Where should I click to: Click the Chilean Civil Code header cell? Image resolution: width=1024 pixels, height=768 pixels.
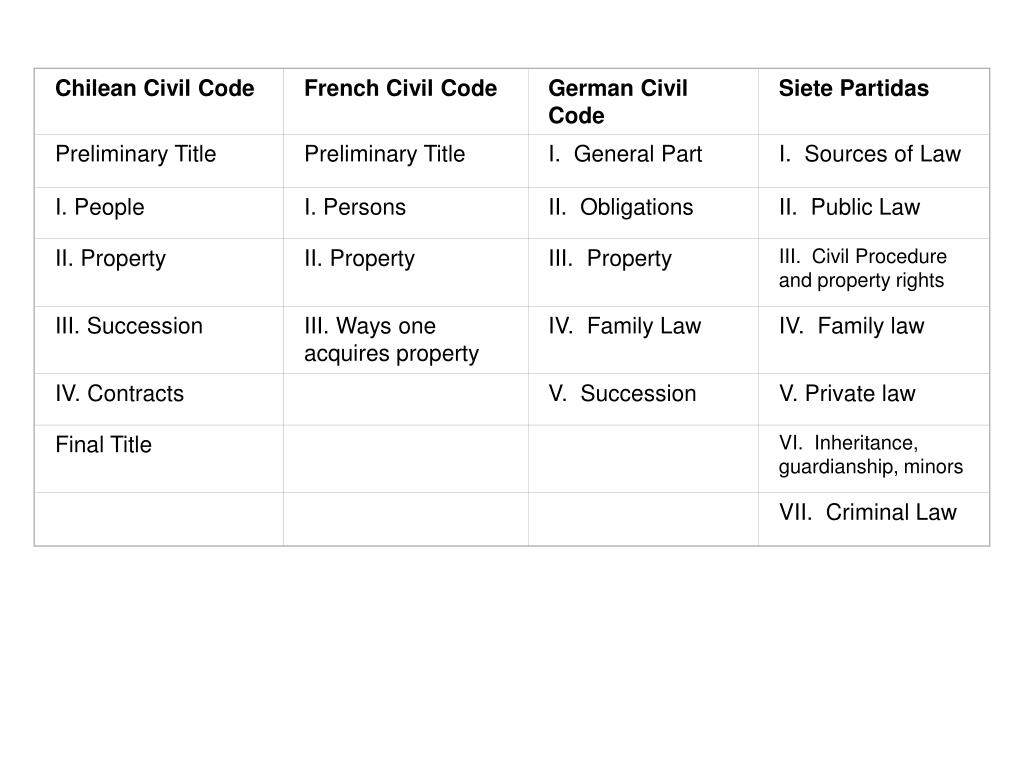click(159, 102)
